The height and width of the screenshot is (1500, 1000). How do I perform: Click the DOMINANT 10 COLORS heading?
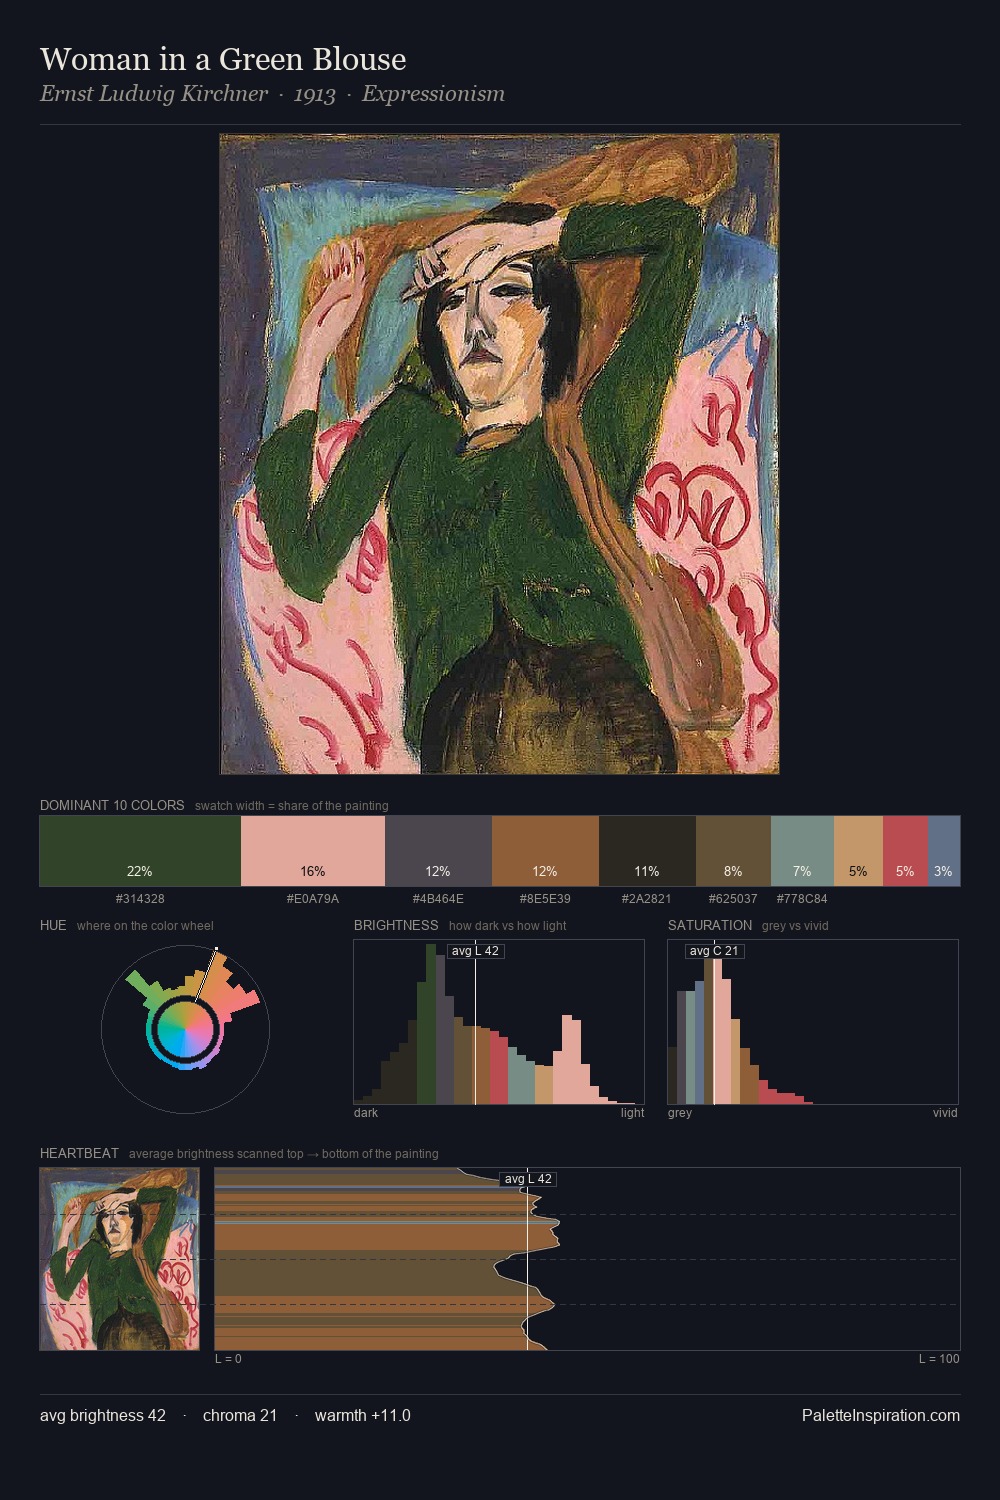(112, 805)
